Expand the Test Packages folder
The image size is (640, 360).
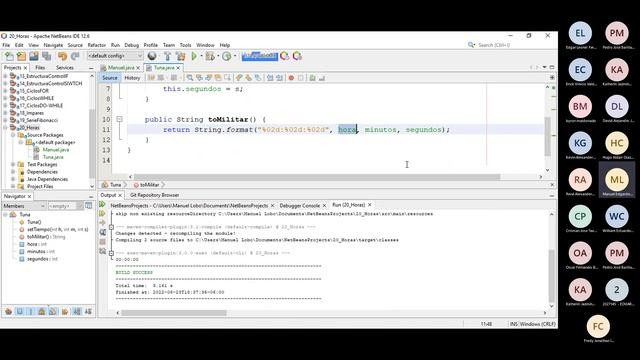(13, 164)
